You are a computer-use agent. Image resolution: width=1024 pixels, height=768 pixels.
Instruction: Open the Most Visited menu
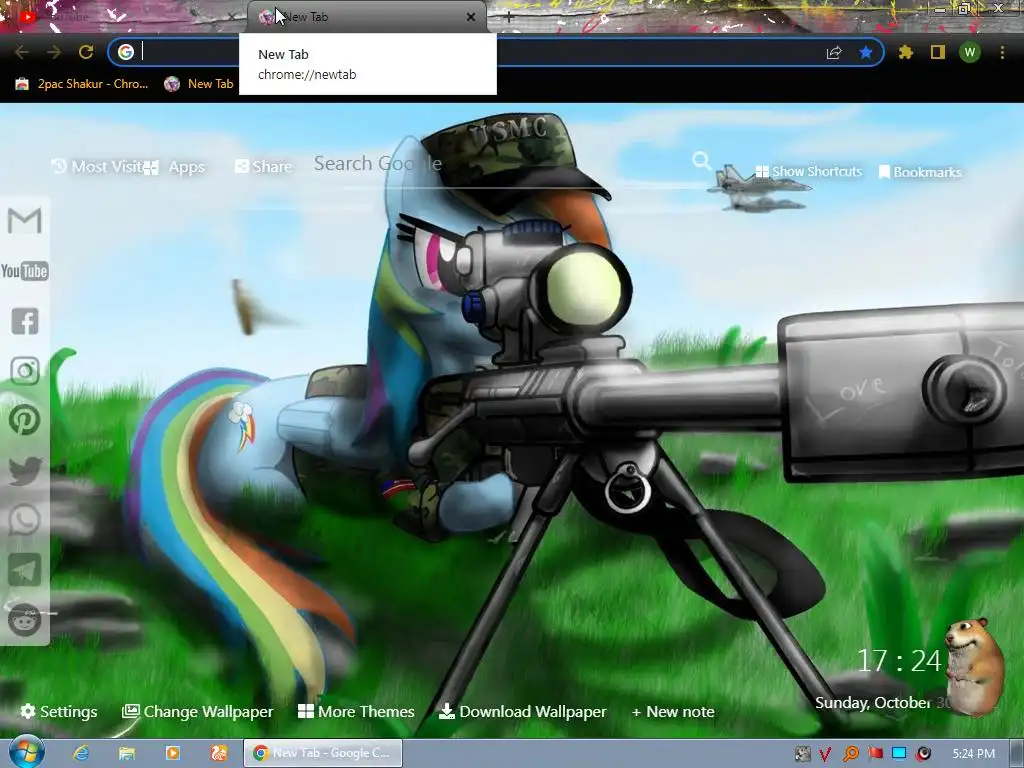(97, 167)
